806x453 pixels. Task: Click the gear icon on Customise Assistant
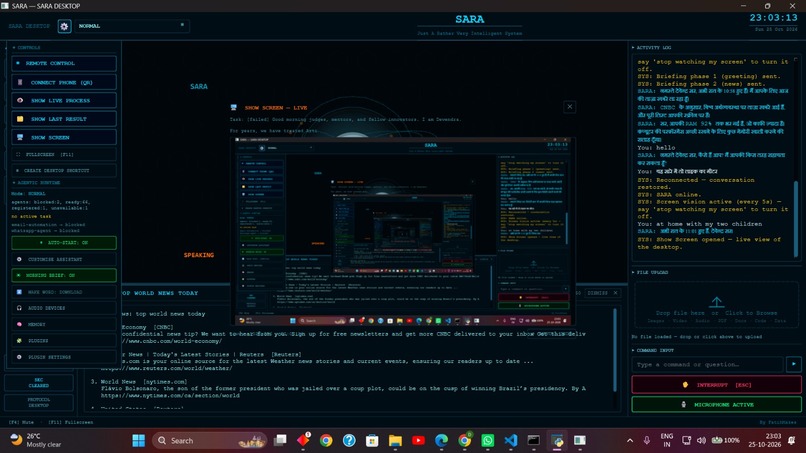(20, 259)
